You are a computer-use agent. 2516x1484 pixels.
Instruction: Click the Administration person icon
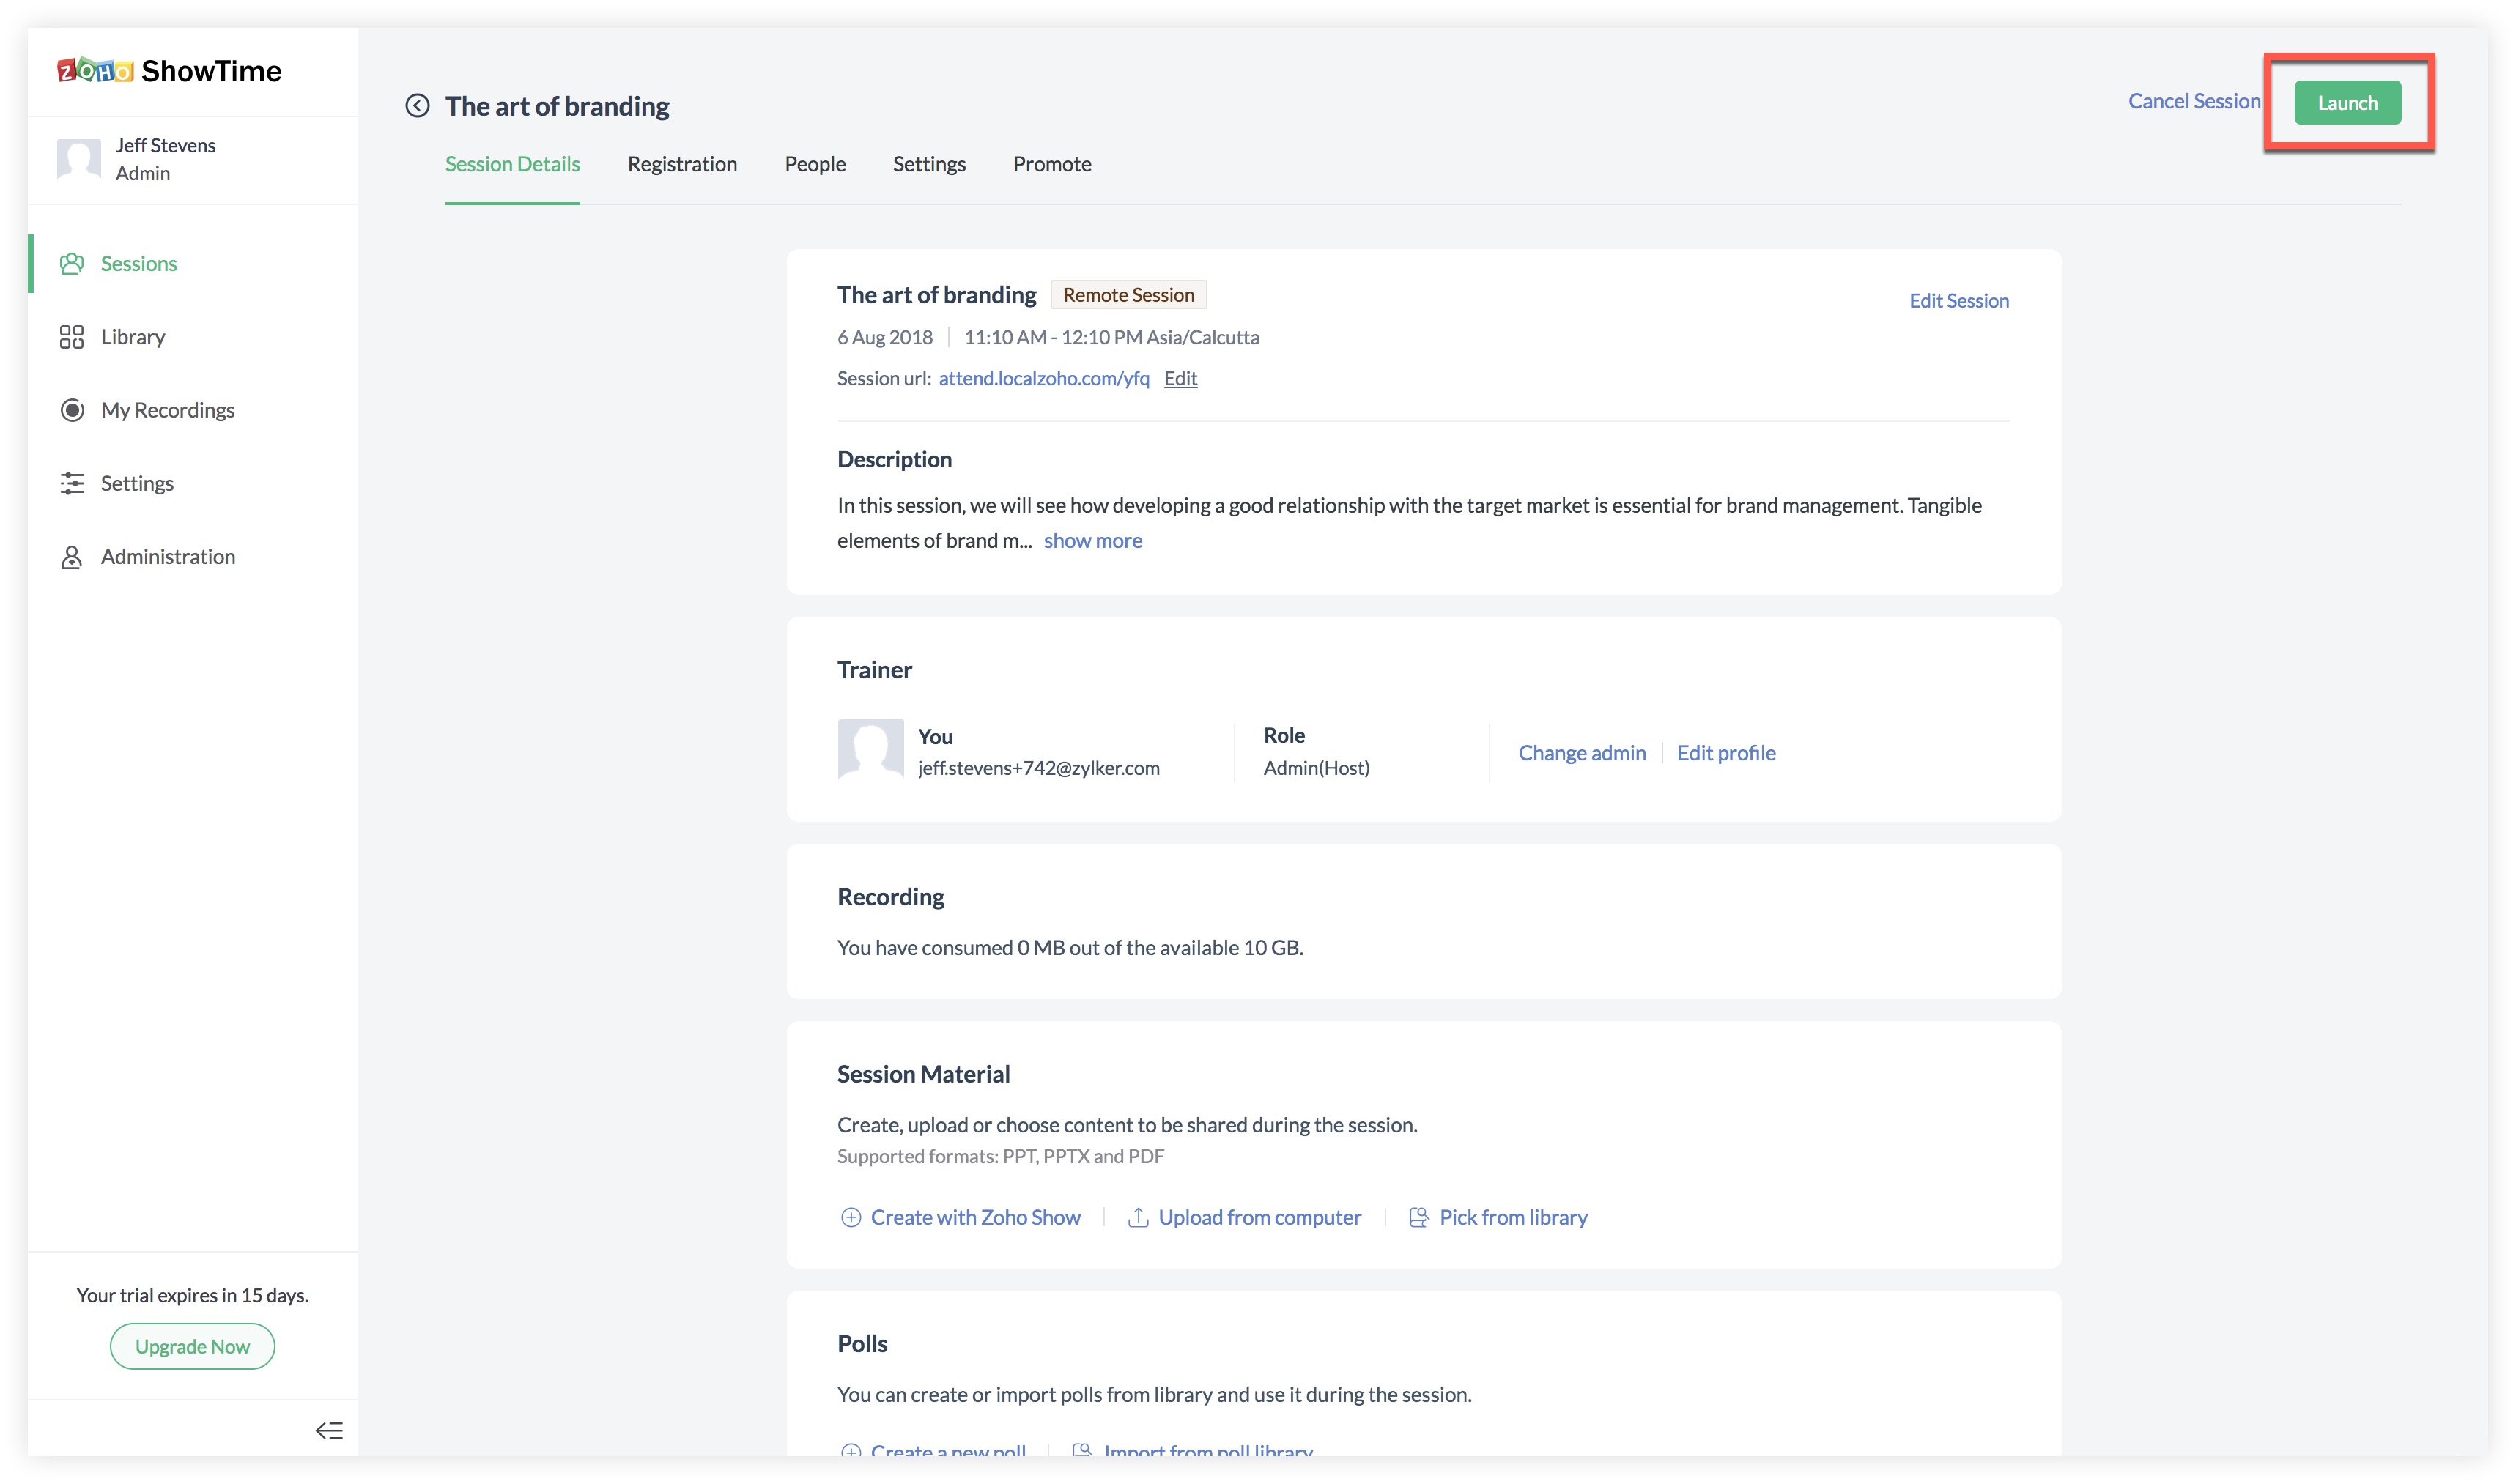(72, 557)
